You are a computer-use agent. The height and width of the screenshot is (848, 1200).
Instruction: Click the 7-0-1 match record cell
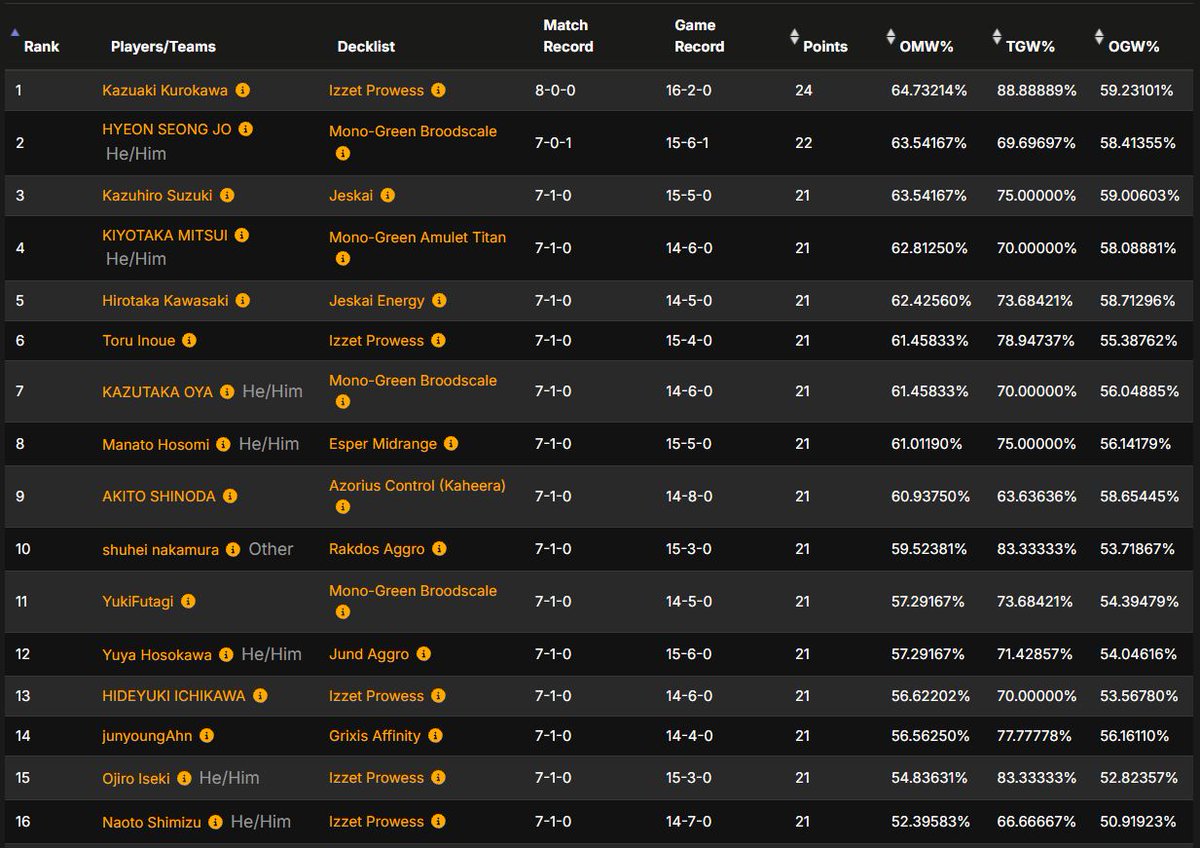555,143
